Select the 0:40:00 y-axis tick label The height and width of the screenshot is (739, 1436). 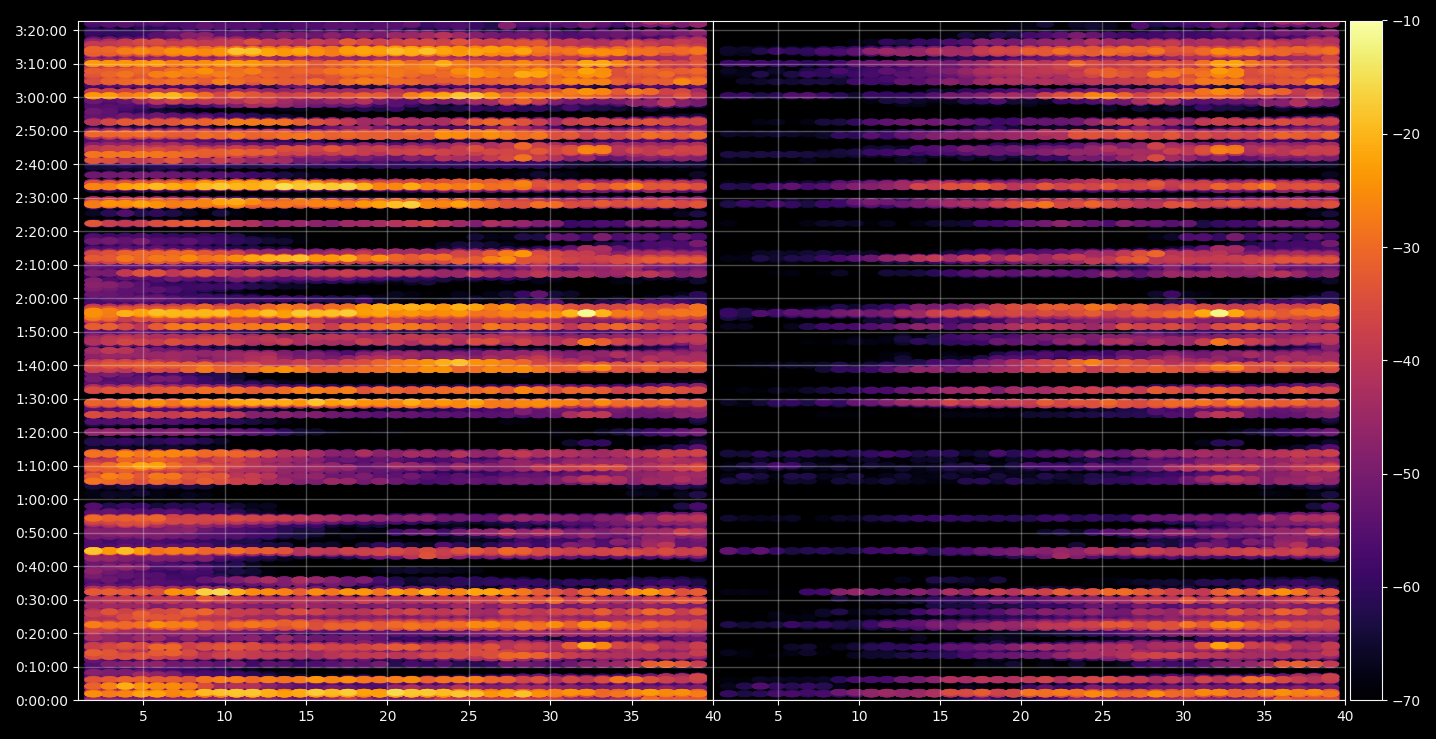click(x=41, y=567)
